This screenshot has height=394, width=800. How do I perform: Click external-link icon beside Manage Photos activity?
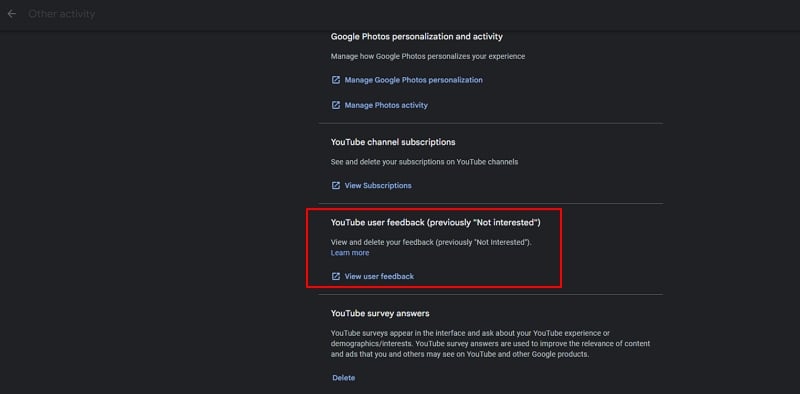[336, 105]
